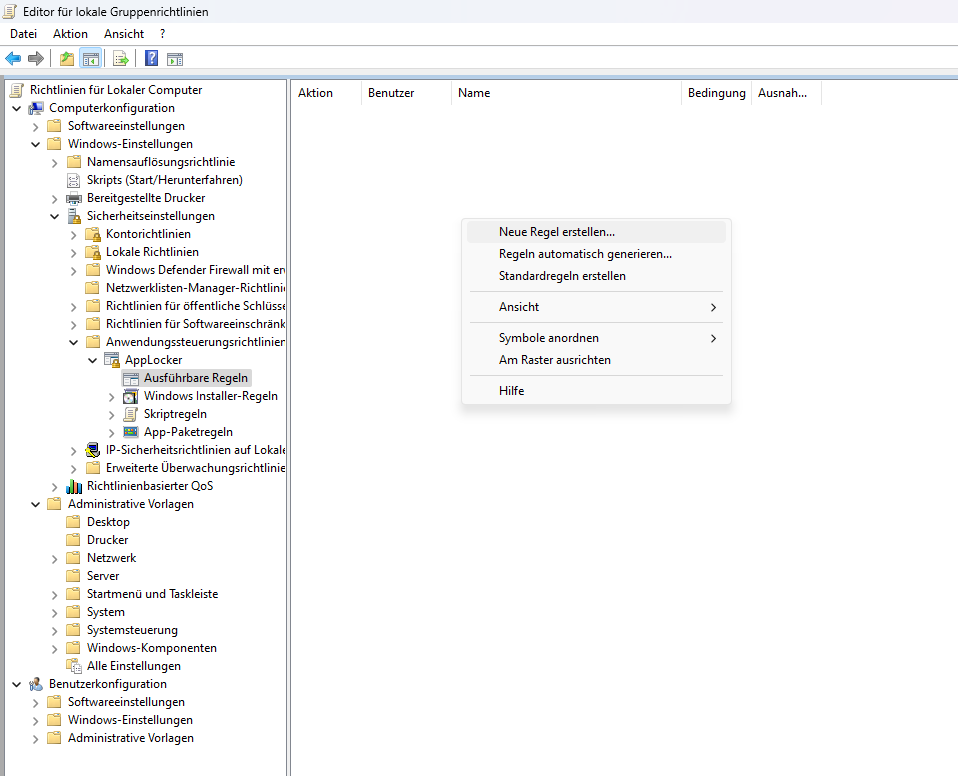Click the Richtlinienbasierter QoS chart icon
The width and height of the screenshot is (958, 776).
tap(74, 486)
